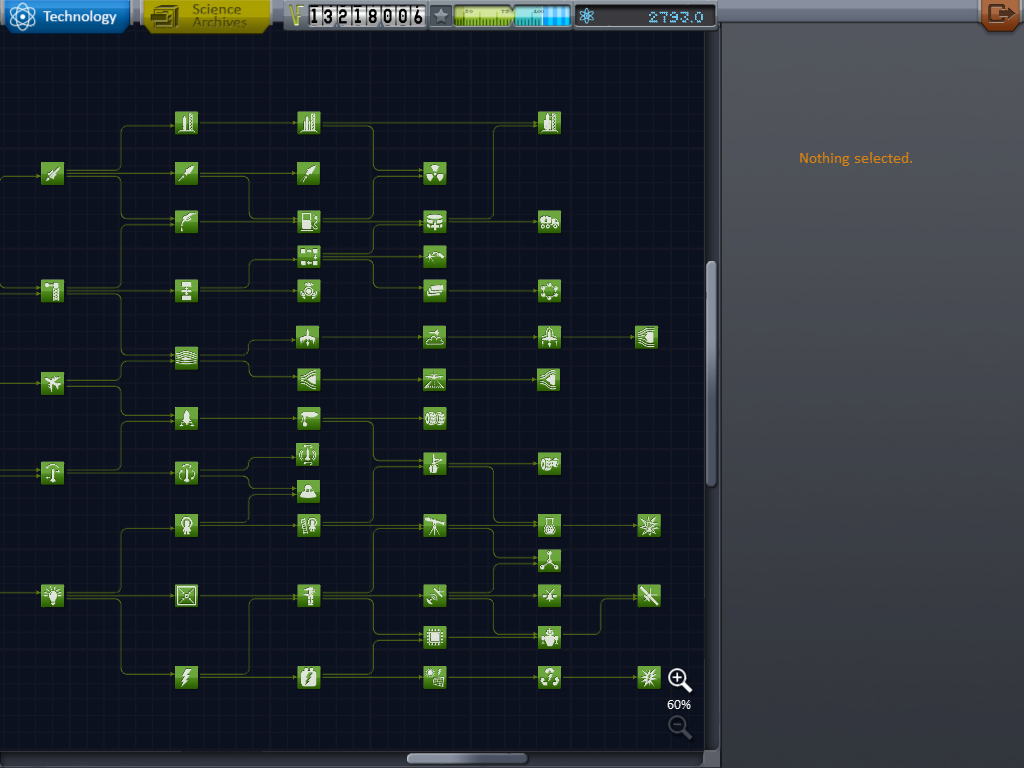Image resolution: width=1024 pixels, height=768 pixels.
Task: Open the robot tech node
Action: 549,635
